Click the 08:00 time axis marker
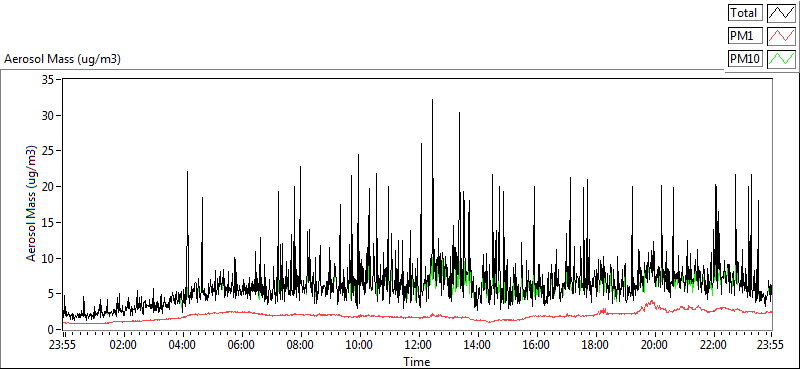 (x=300, y=344)
